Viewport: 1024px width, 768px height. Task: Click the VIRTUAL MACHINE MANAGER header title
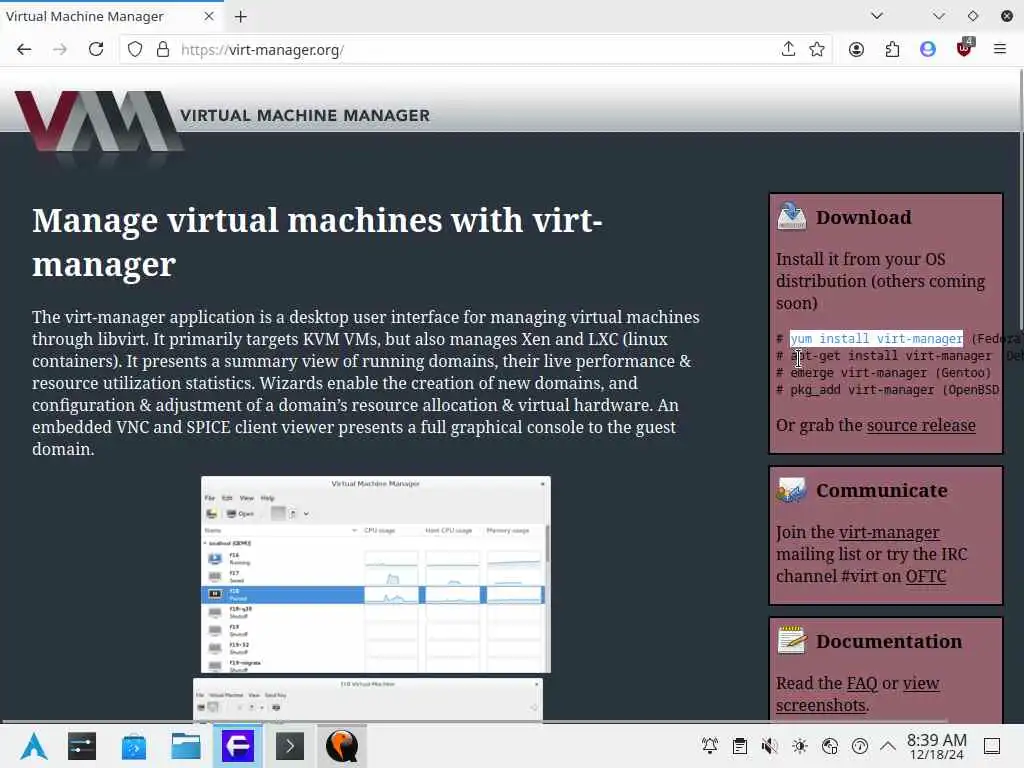point(305,116)
